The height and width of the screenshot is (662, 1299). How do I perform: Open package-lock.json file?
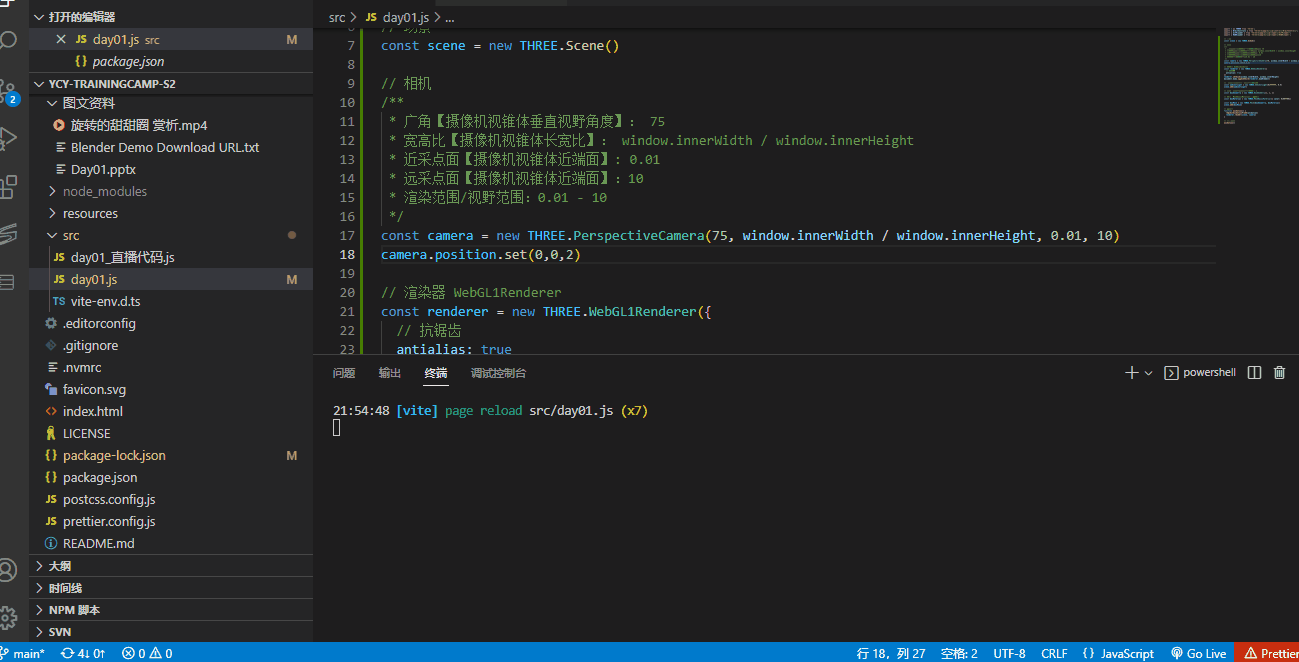[x=171, y=455]
